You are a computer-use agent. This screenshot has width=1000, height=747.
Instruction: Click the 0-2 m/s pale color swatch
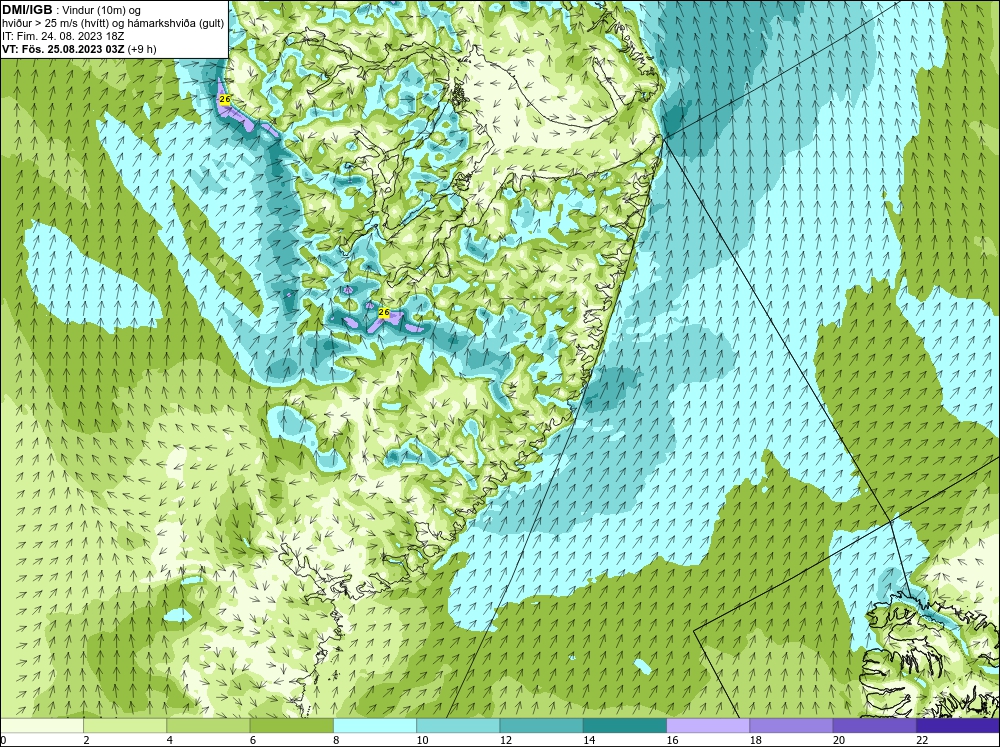point(41,726)
